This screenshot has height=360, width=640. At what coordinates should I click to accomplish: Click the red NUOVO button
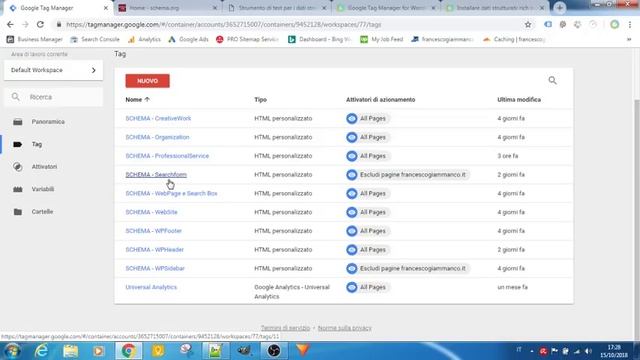147,81
